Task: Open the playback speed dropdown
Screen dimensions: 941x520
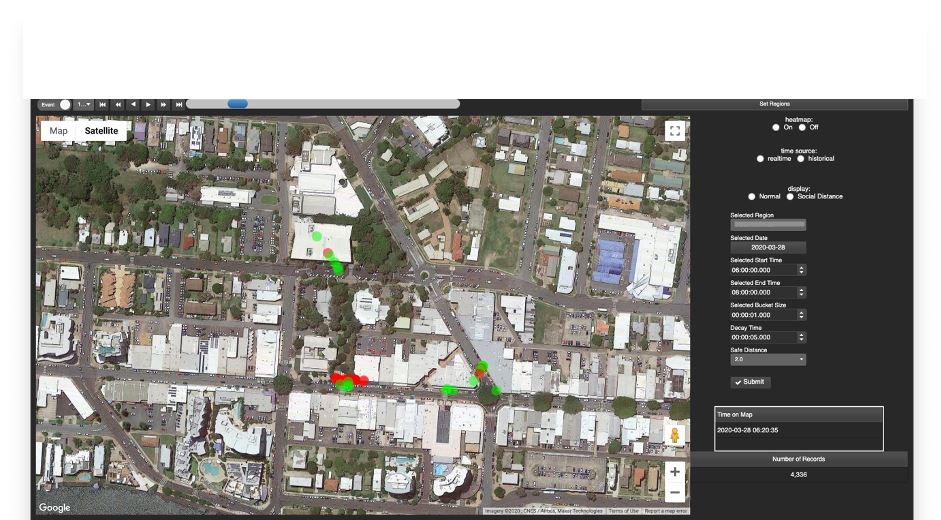Action: [x=84, y=104]
